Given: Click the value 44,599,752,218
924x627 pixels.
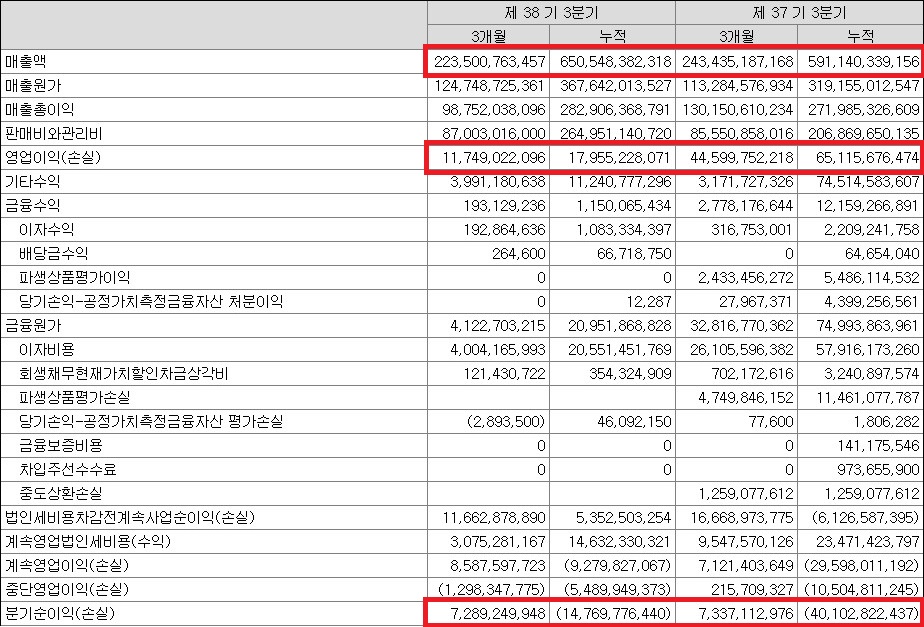Looking at the screenshot, I should coord(741,158).
